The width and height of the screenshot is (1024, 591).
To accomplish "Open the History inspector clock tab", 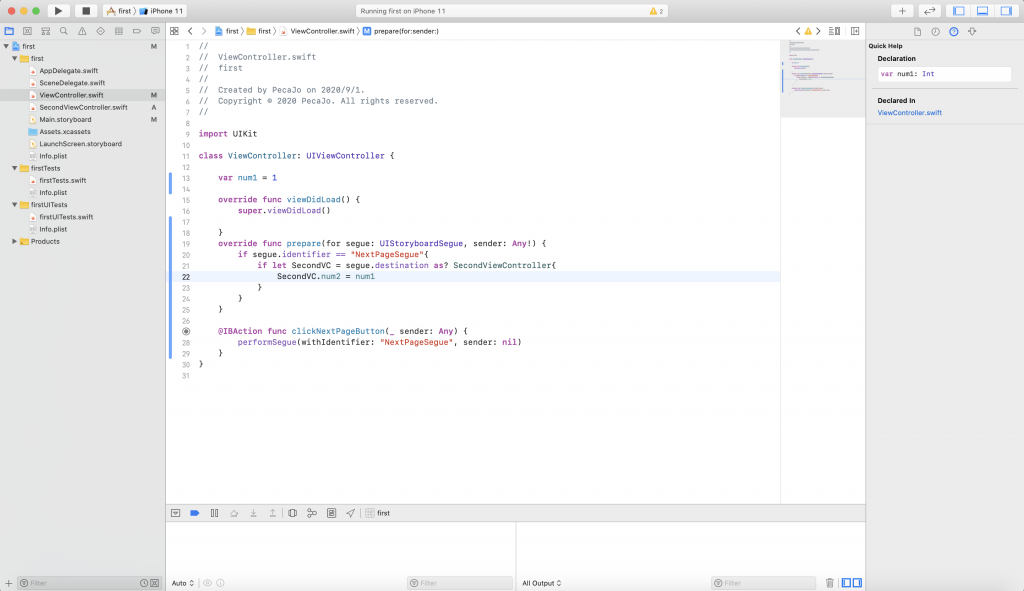I will tap(936, 31).
